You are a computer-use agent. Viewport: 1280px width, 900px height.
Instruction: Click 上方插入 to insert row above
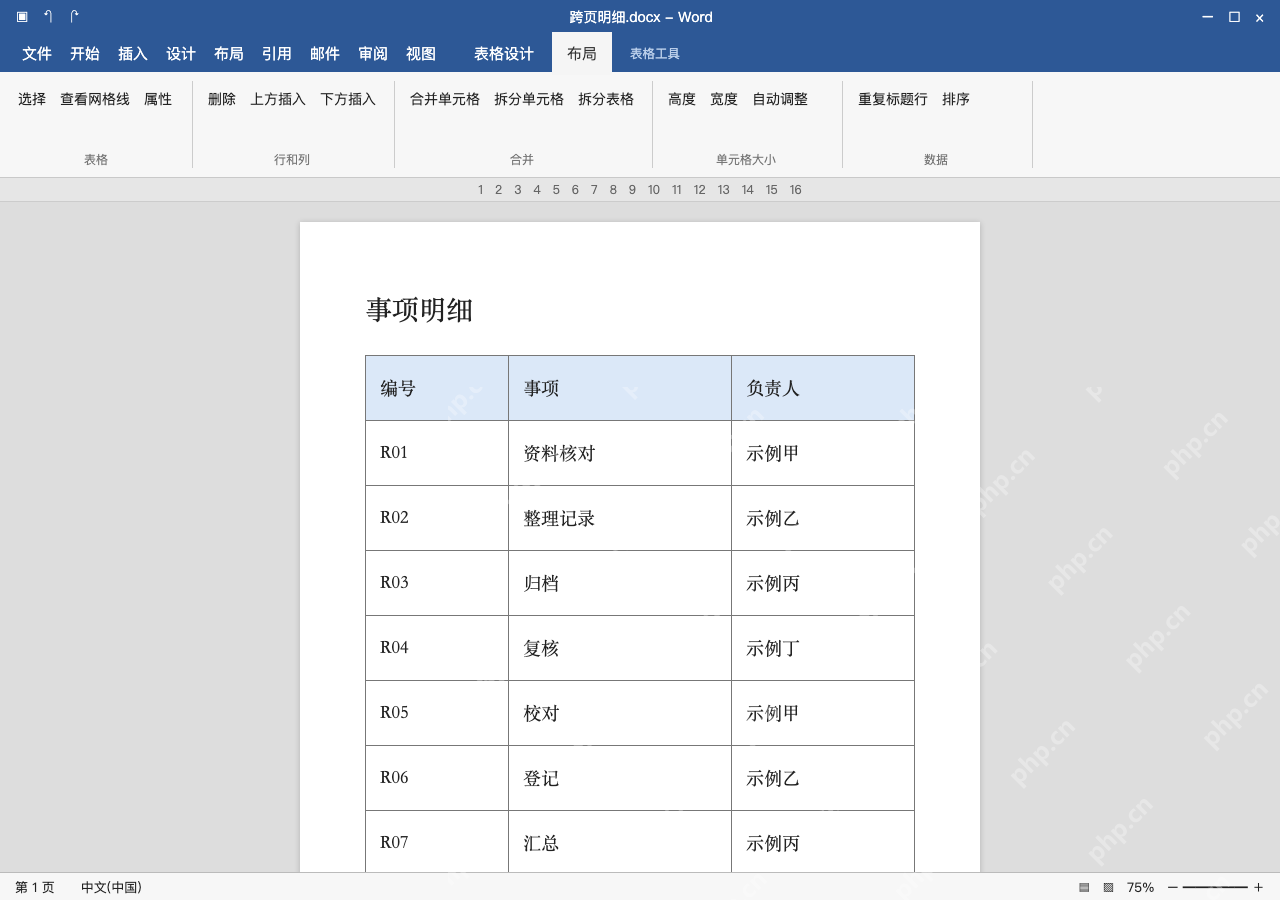pyautogui.click(x=278, y=99)
